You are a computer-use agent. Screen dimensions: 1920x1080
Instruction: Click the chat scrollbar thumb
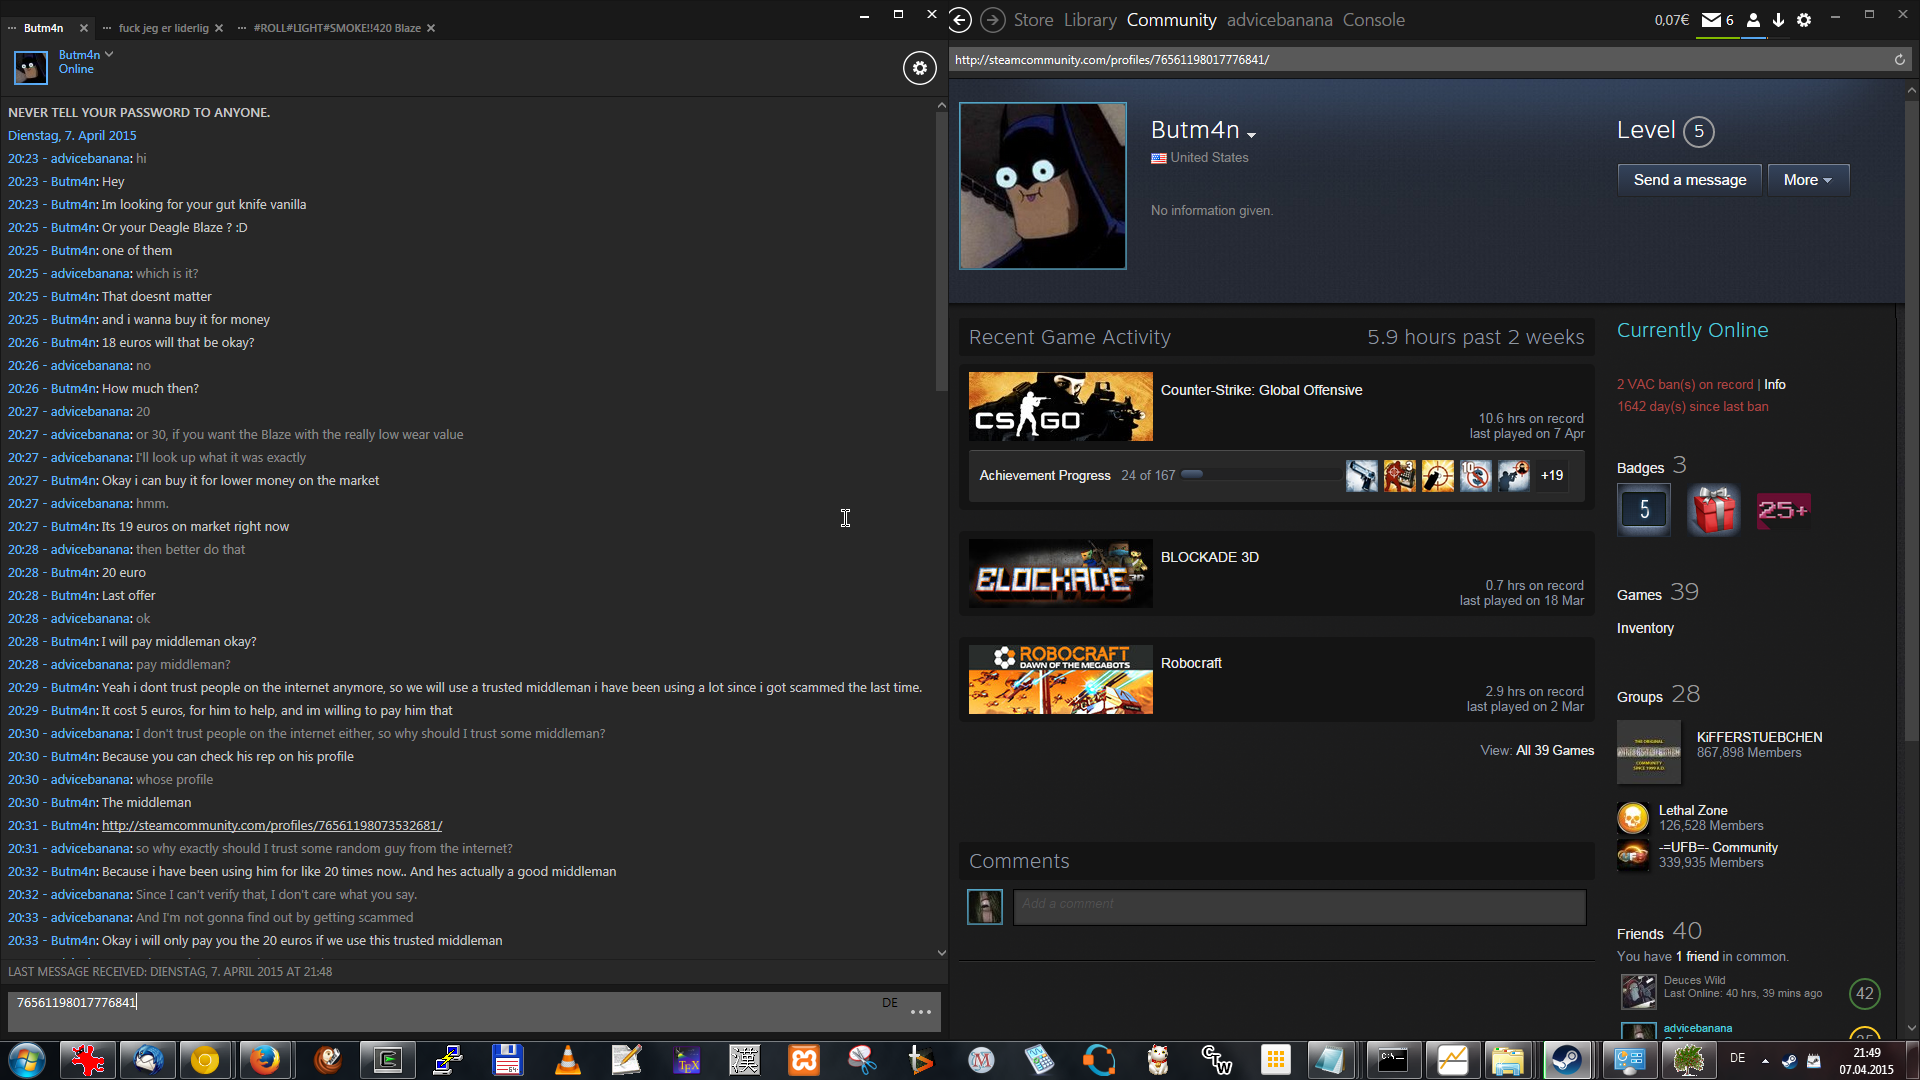click(x=941, y=250)
